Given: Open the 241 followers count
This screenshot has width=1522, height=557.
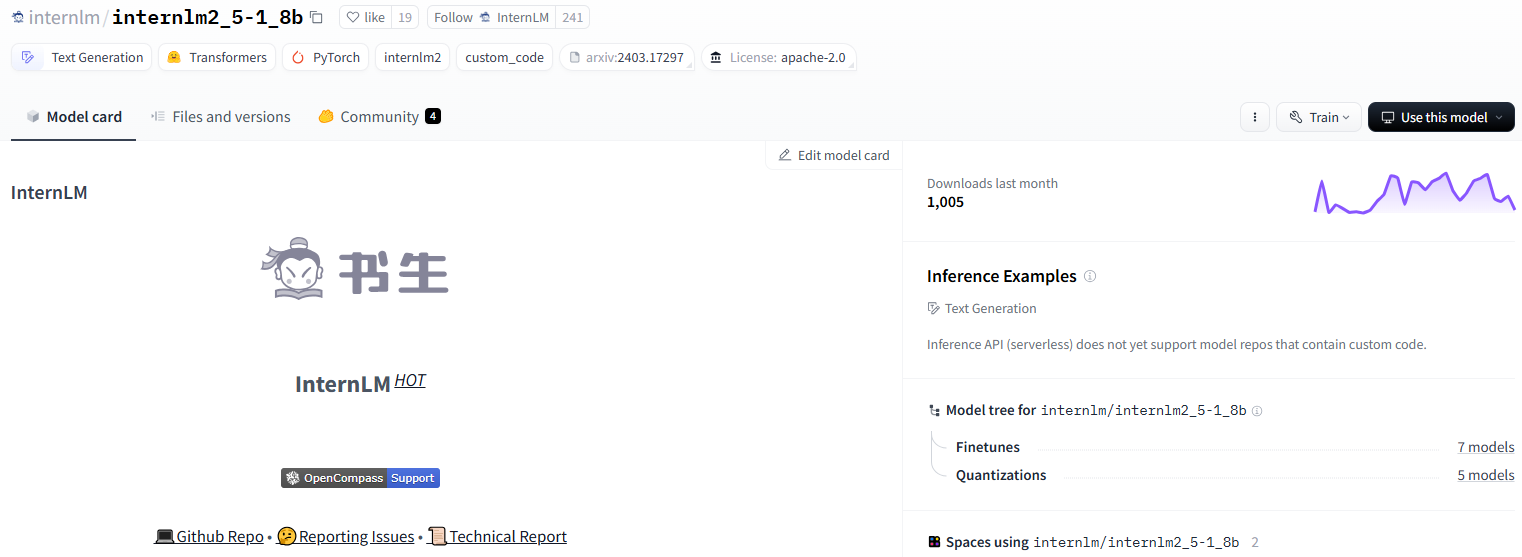Looking at the screenshot, I should pos(572,17).
